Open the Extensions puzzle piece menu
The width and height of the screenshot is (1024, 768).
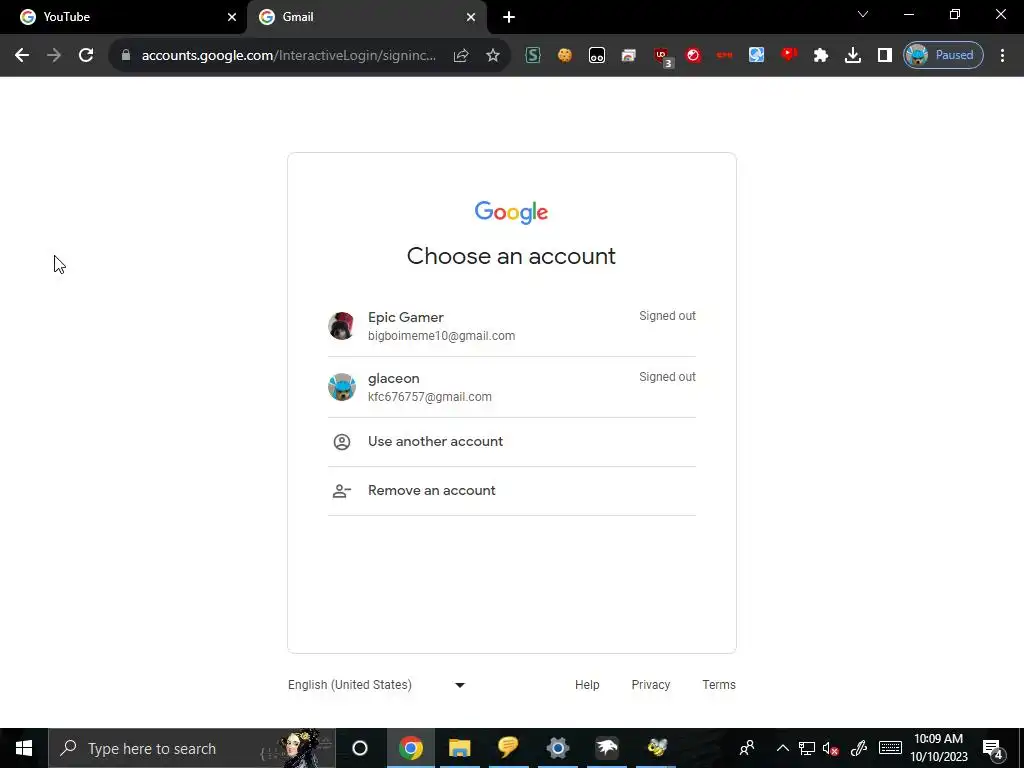(x=821, y=56)
